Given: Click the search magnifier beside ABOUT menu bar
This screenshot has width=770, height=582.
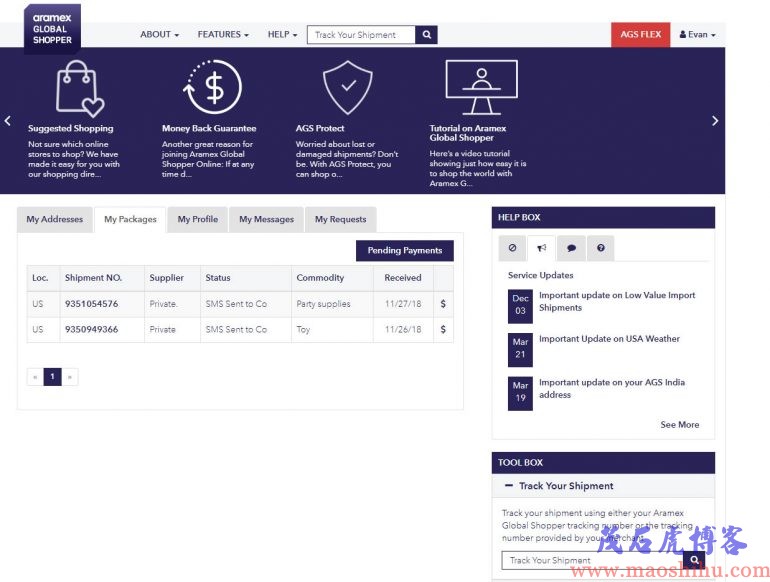Looking at the screenshot, I should coord(426,35).
